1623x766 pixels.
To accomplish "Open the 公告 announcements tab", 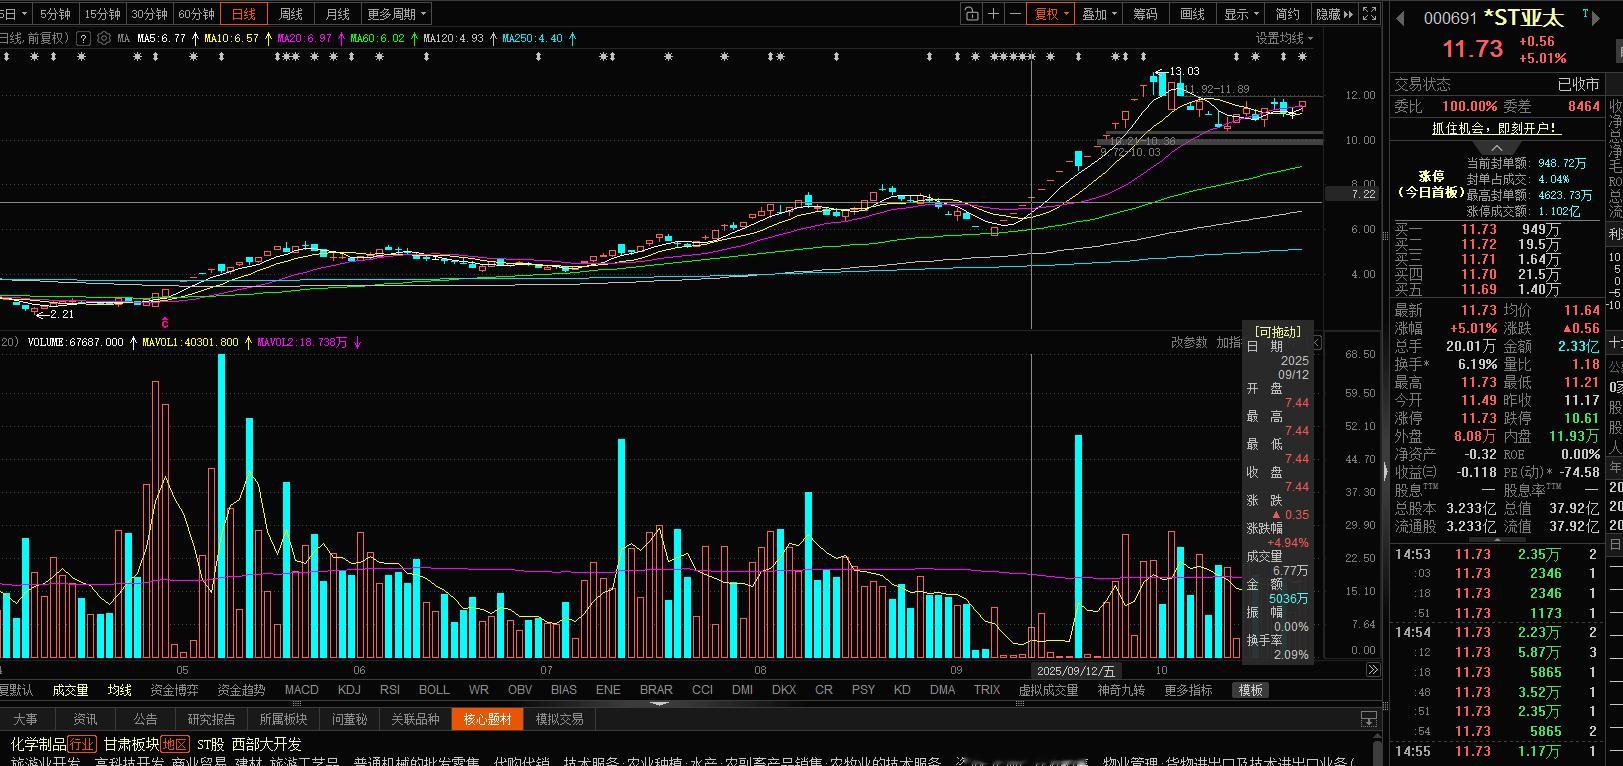I will tap(145, 719).
